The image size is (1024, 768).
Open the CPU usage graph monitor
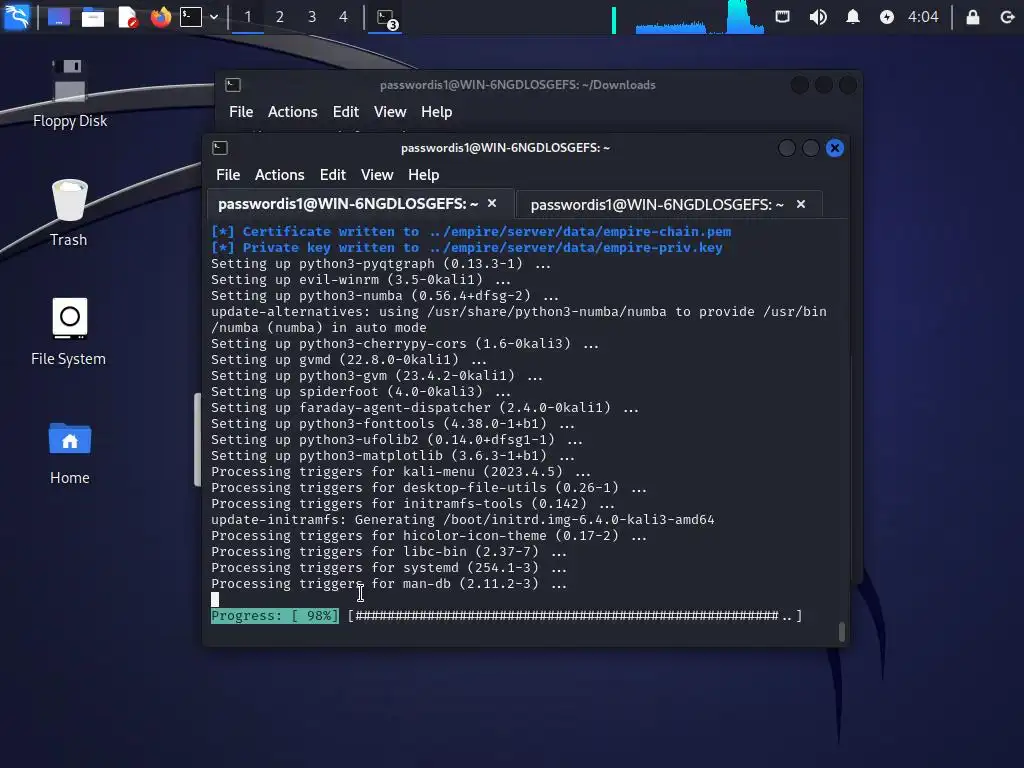coord(699,18)
